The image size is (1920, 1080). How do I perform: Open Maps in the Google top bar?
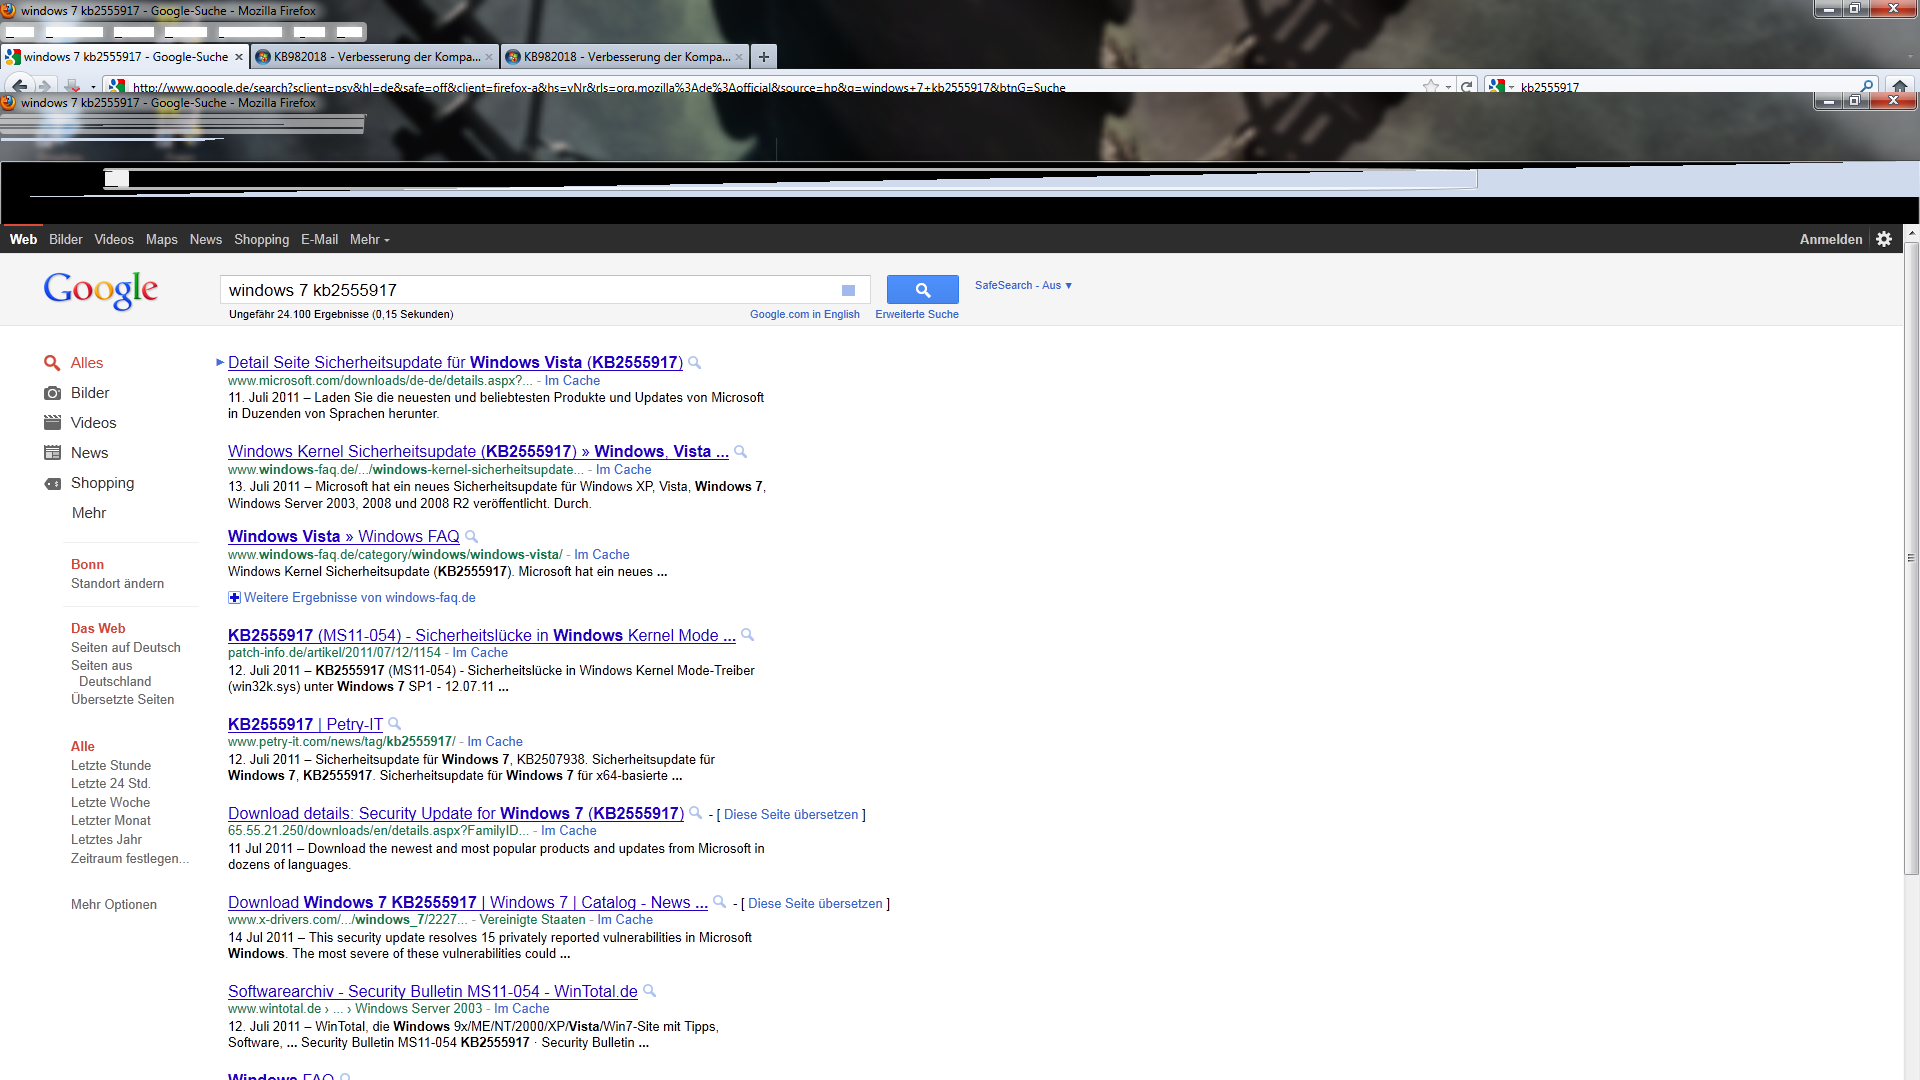[x=162, y=240]
